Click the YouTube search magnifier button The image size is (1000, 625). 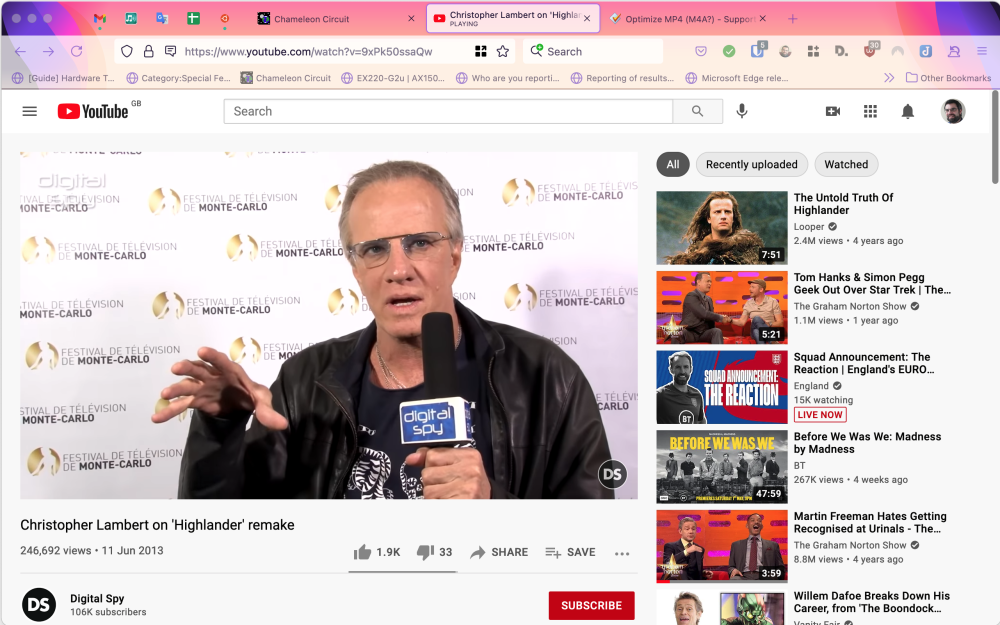click(x=697, y=111)
